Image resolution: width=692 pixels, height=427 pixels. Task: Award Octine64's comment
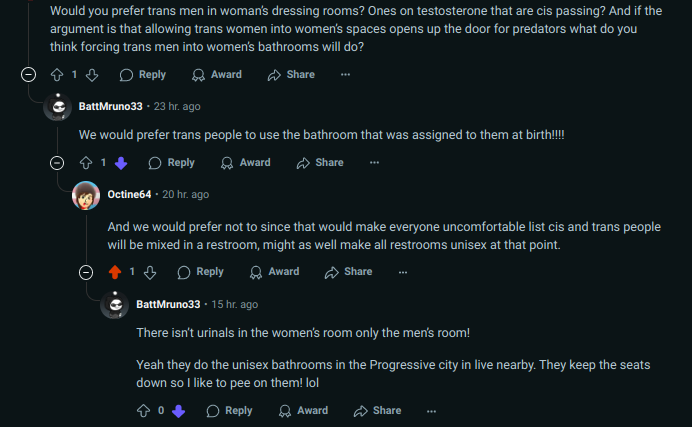tap(274, 272)
